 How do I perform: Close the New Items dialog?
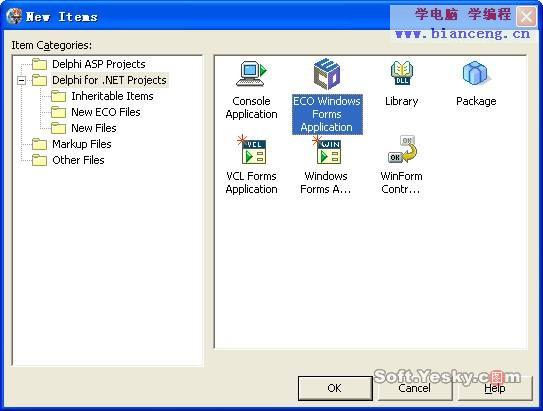[526, 16]
